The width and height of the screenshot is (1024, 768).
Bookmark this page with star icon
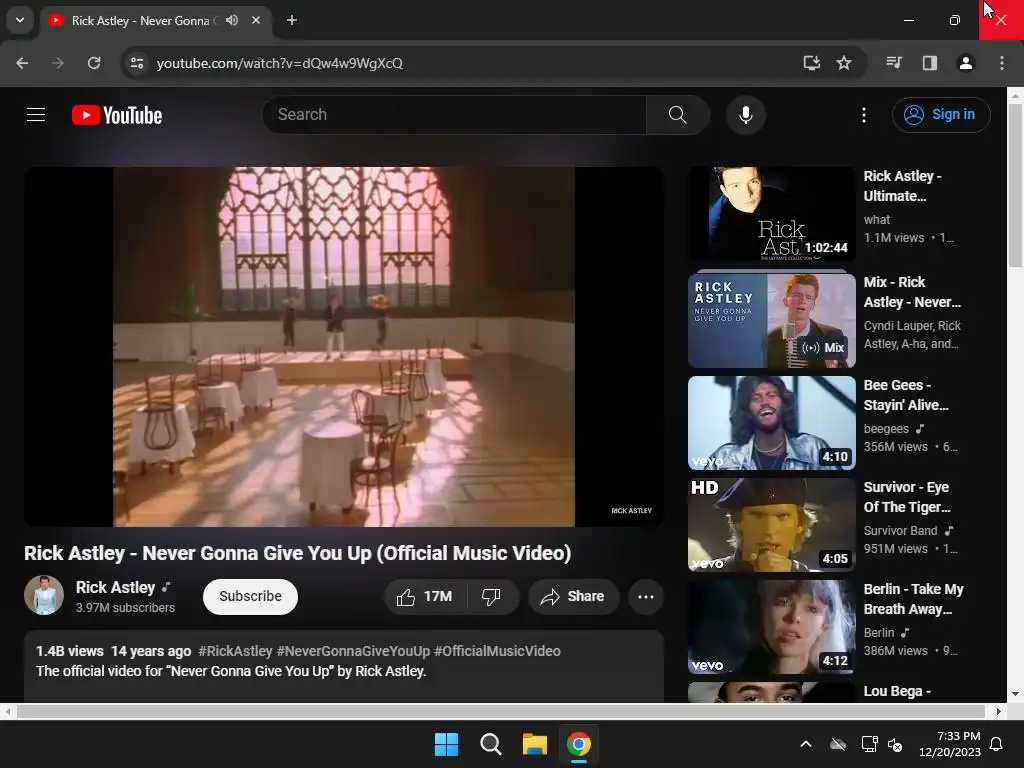(x=844, y=63)
